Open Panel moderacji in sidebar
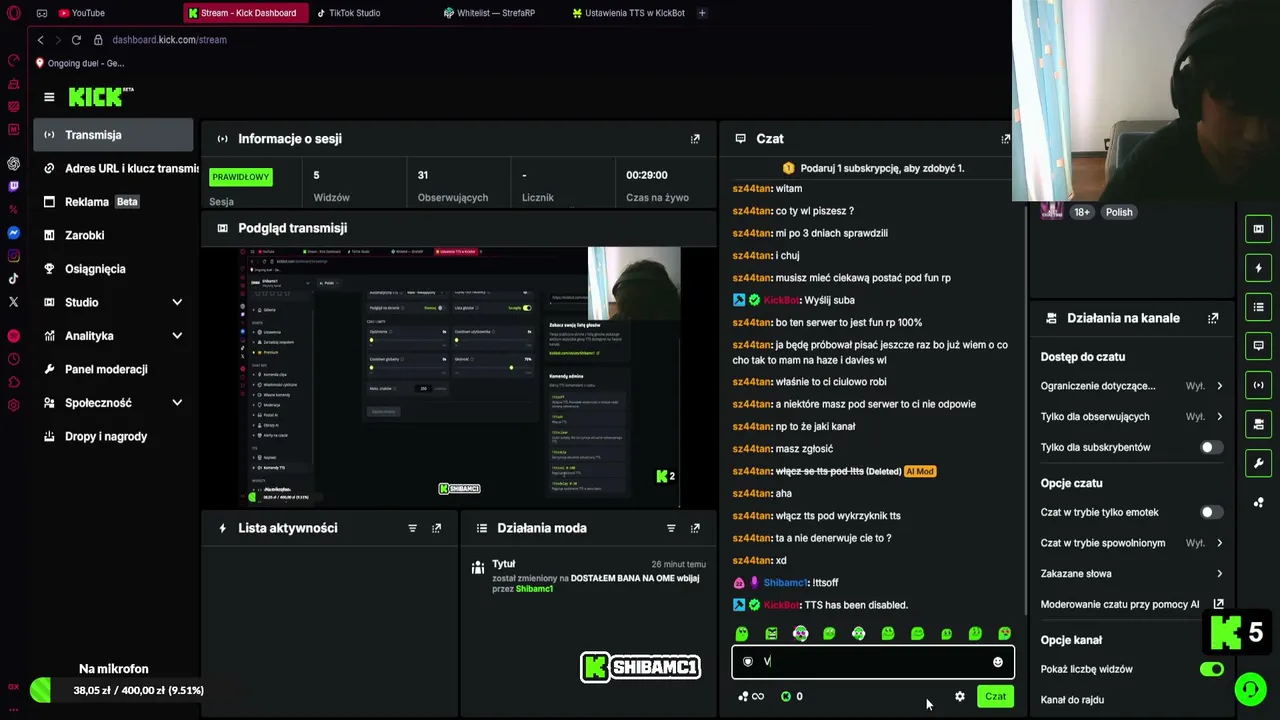 click(113, 369)
